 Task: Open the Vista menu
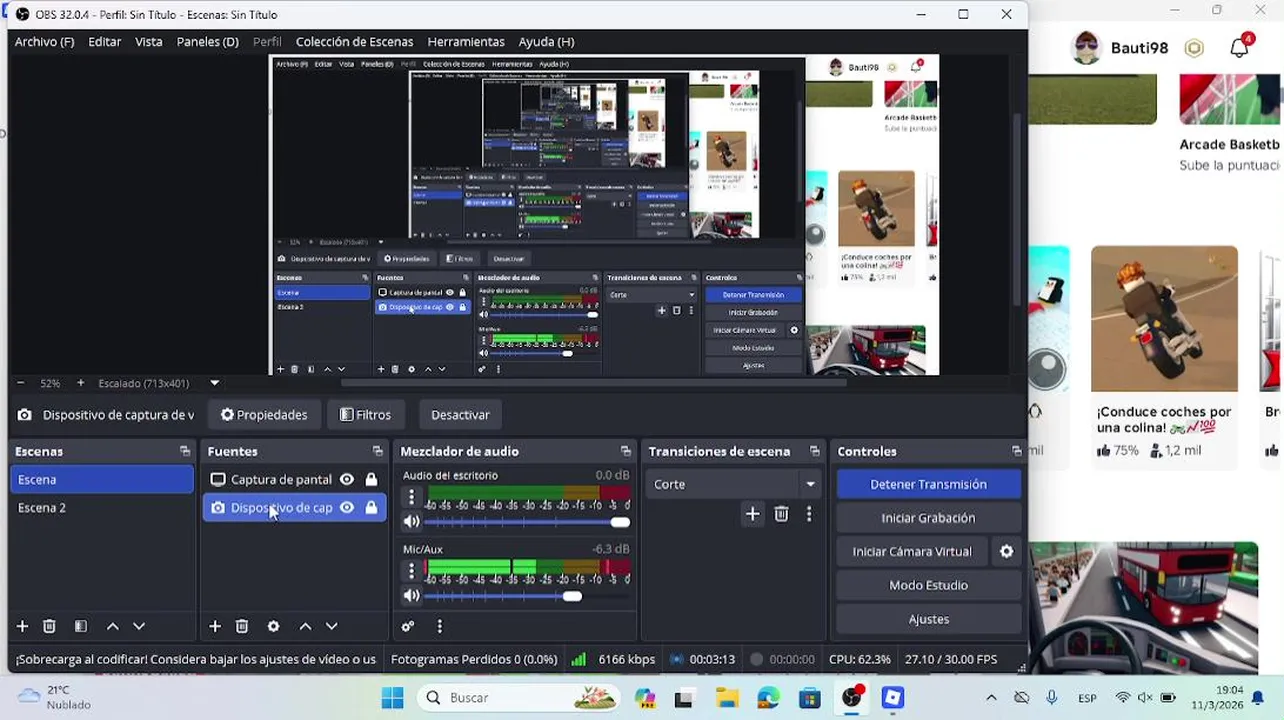[148, 42]
